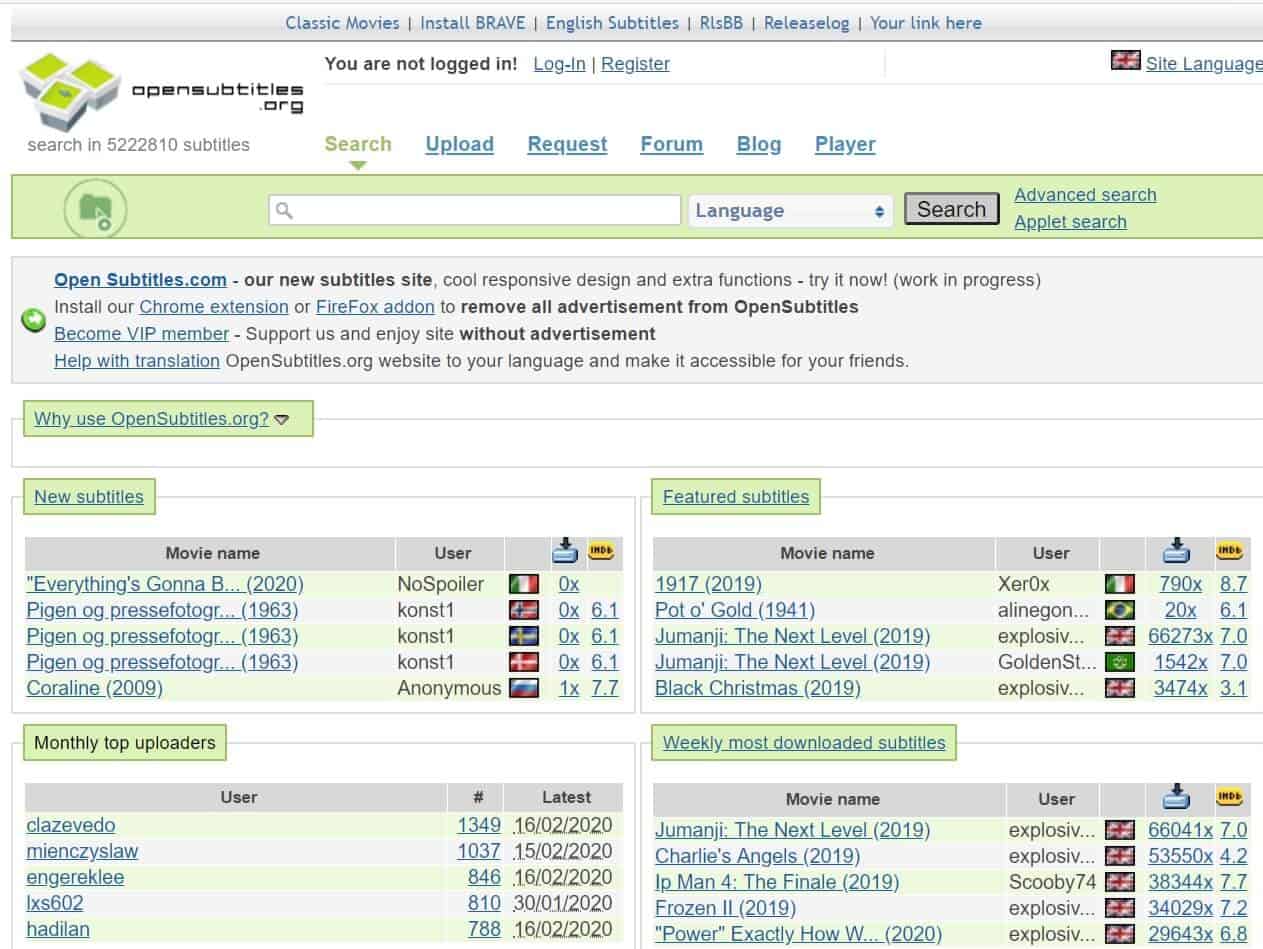
Task: Click the Italian flag in 1917 row
Action: pyautogui.click(x=1119, y=584)
